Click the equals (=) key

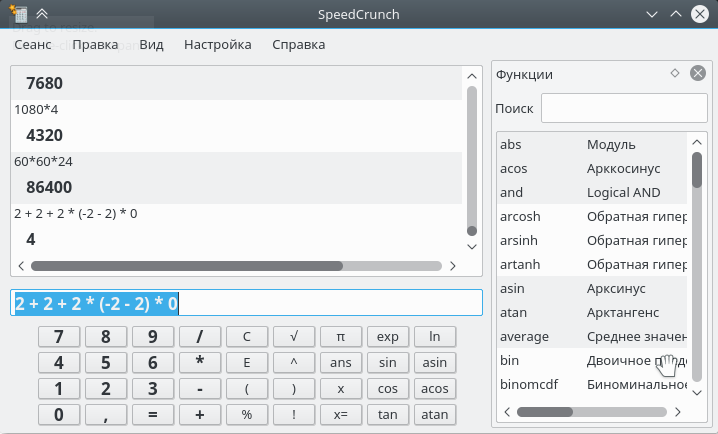point(153,415)
